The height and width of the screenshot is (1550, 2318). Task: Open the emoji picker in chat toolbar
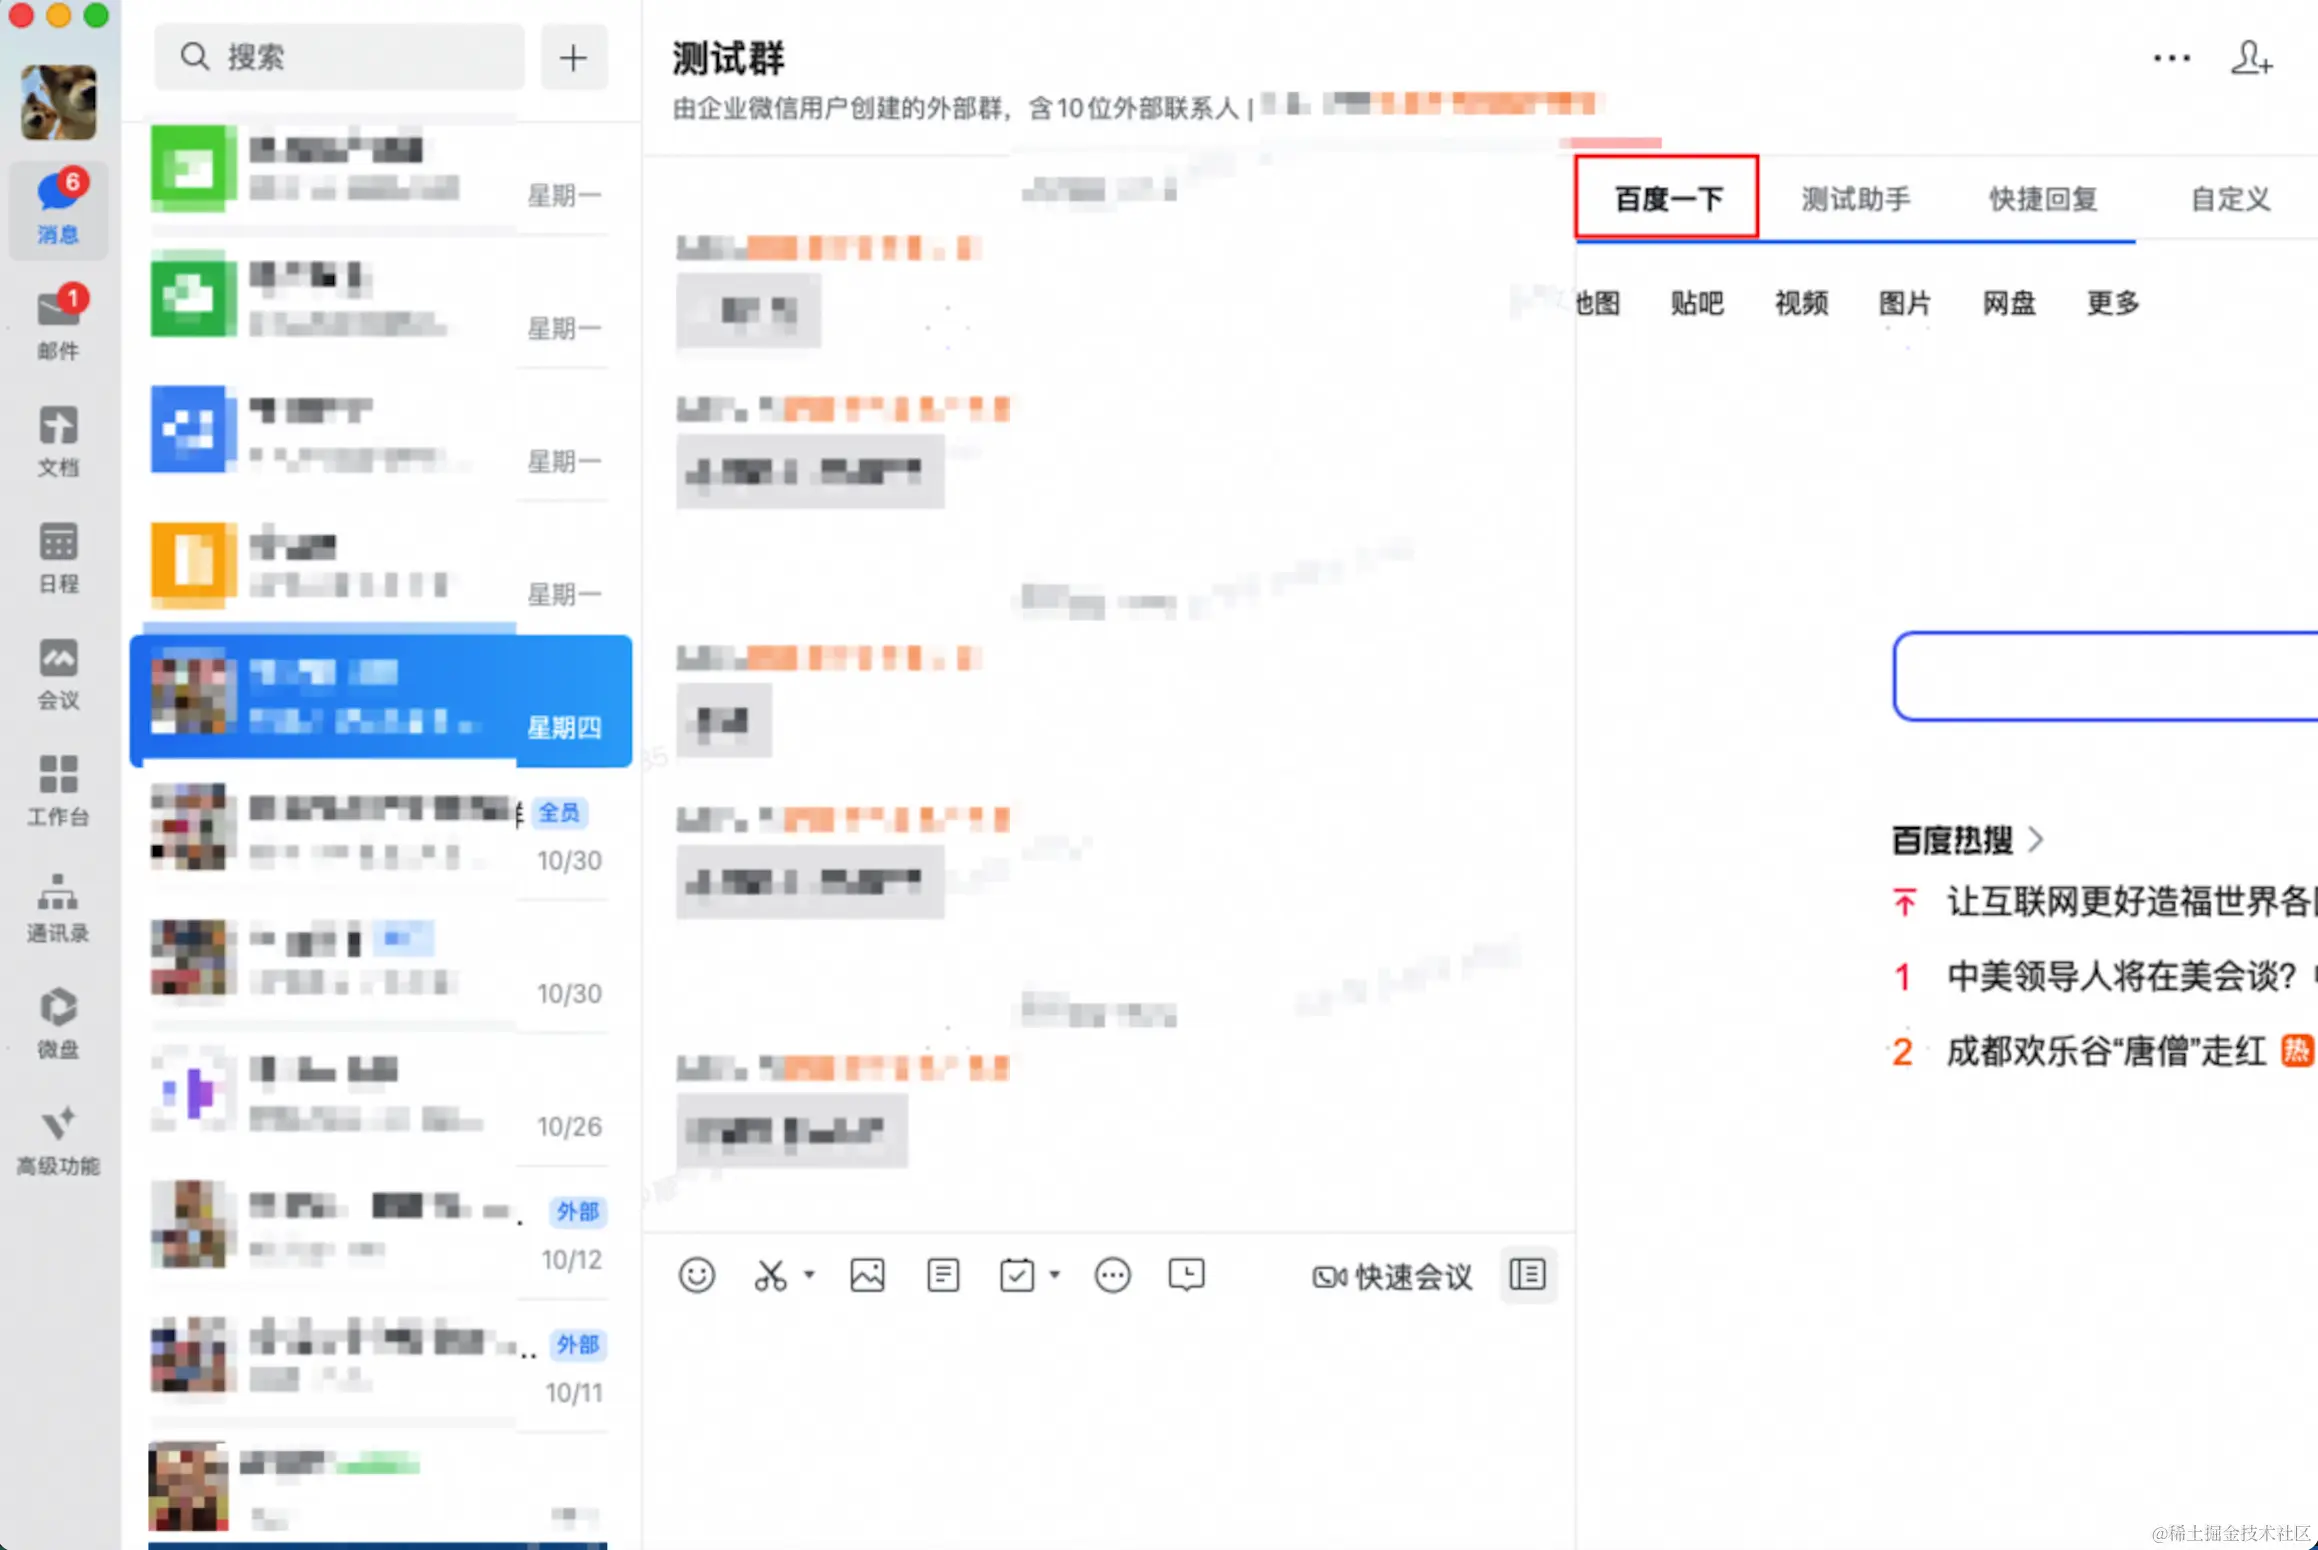(696, 1275)
